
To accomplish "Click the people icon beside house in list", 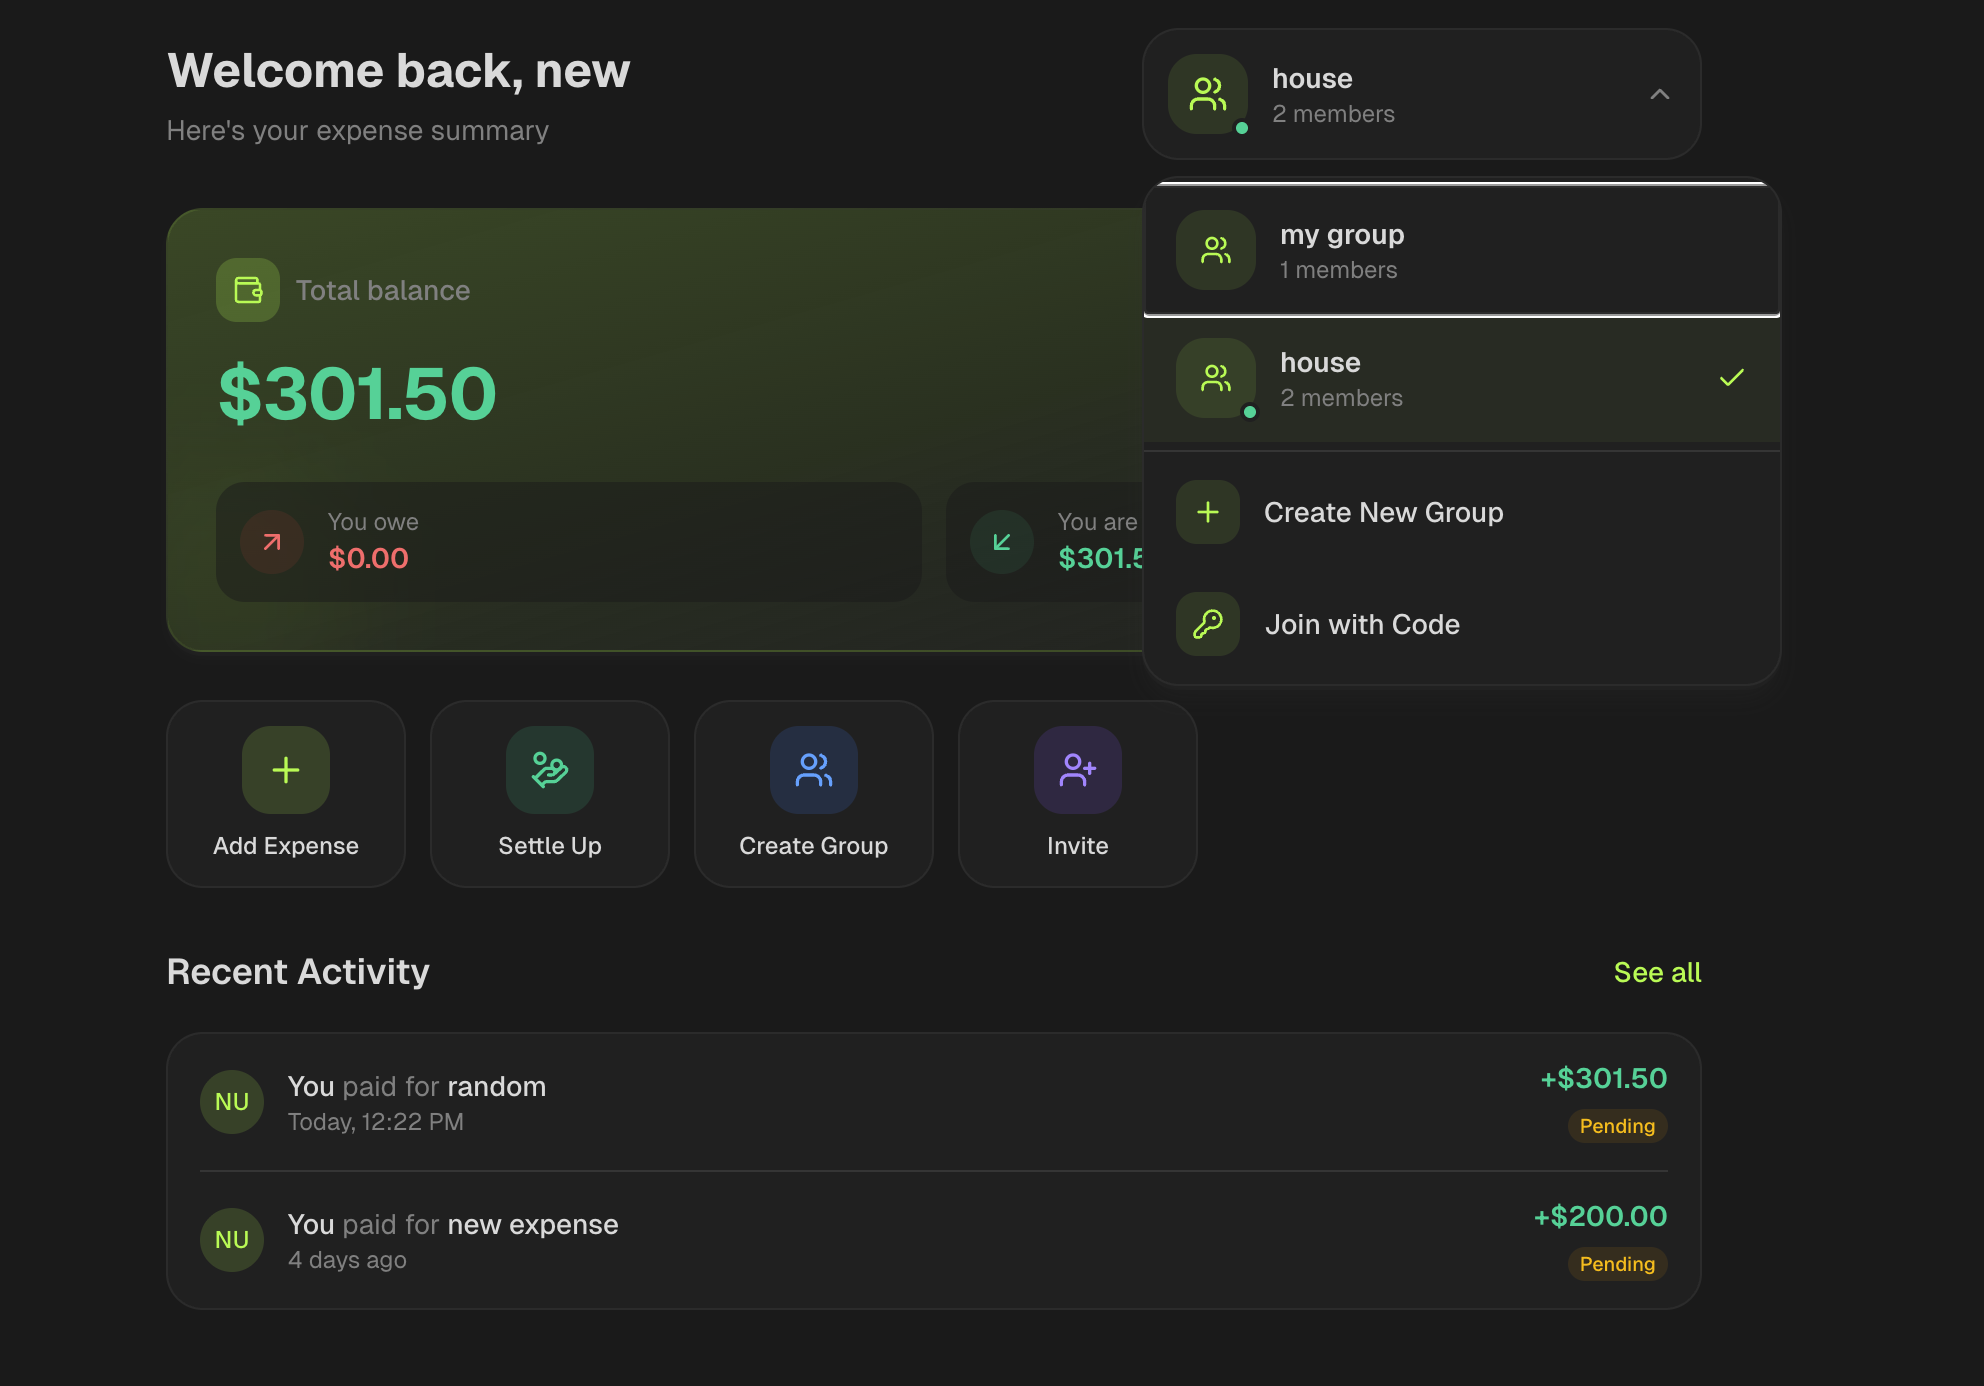I will [x=1216, y=378].
